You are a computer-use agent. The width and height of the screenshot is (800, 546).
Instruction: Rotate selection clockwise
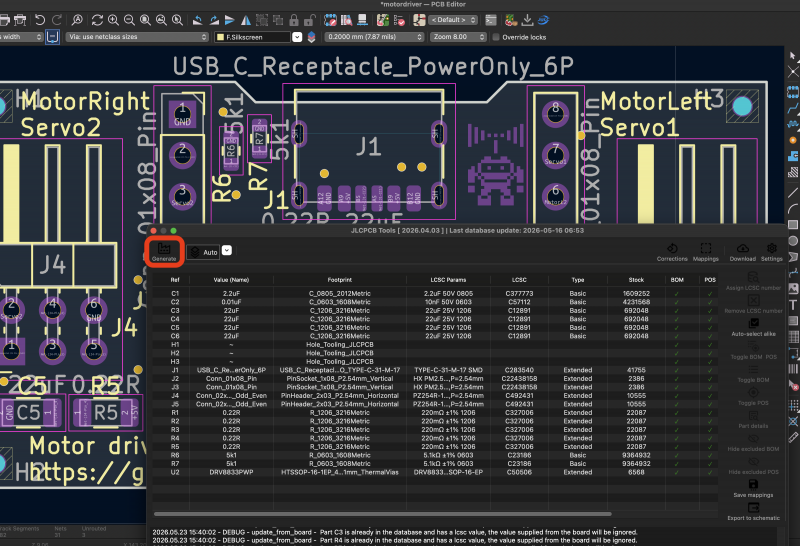(x=214, y=20)
